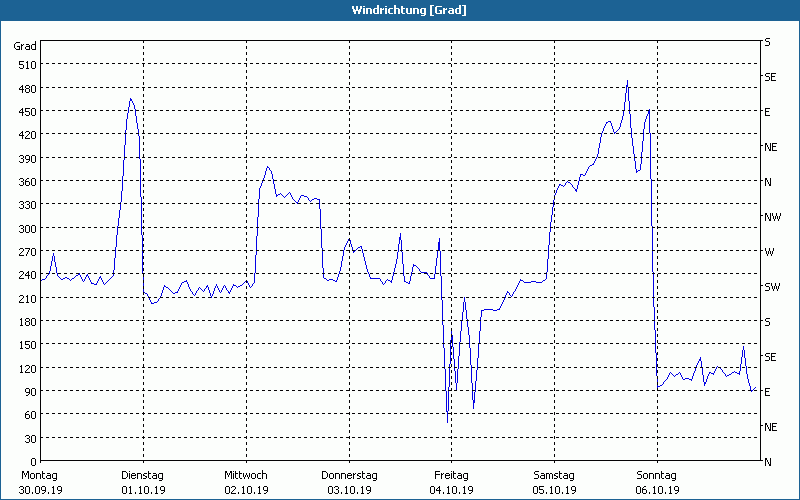
Task: Select the 510 y-axis value
Action: 28,65
